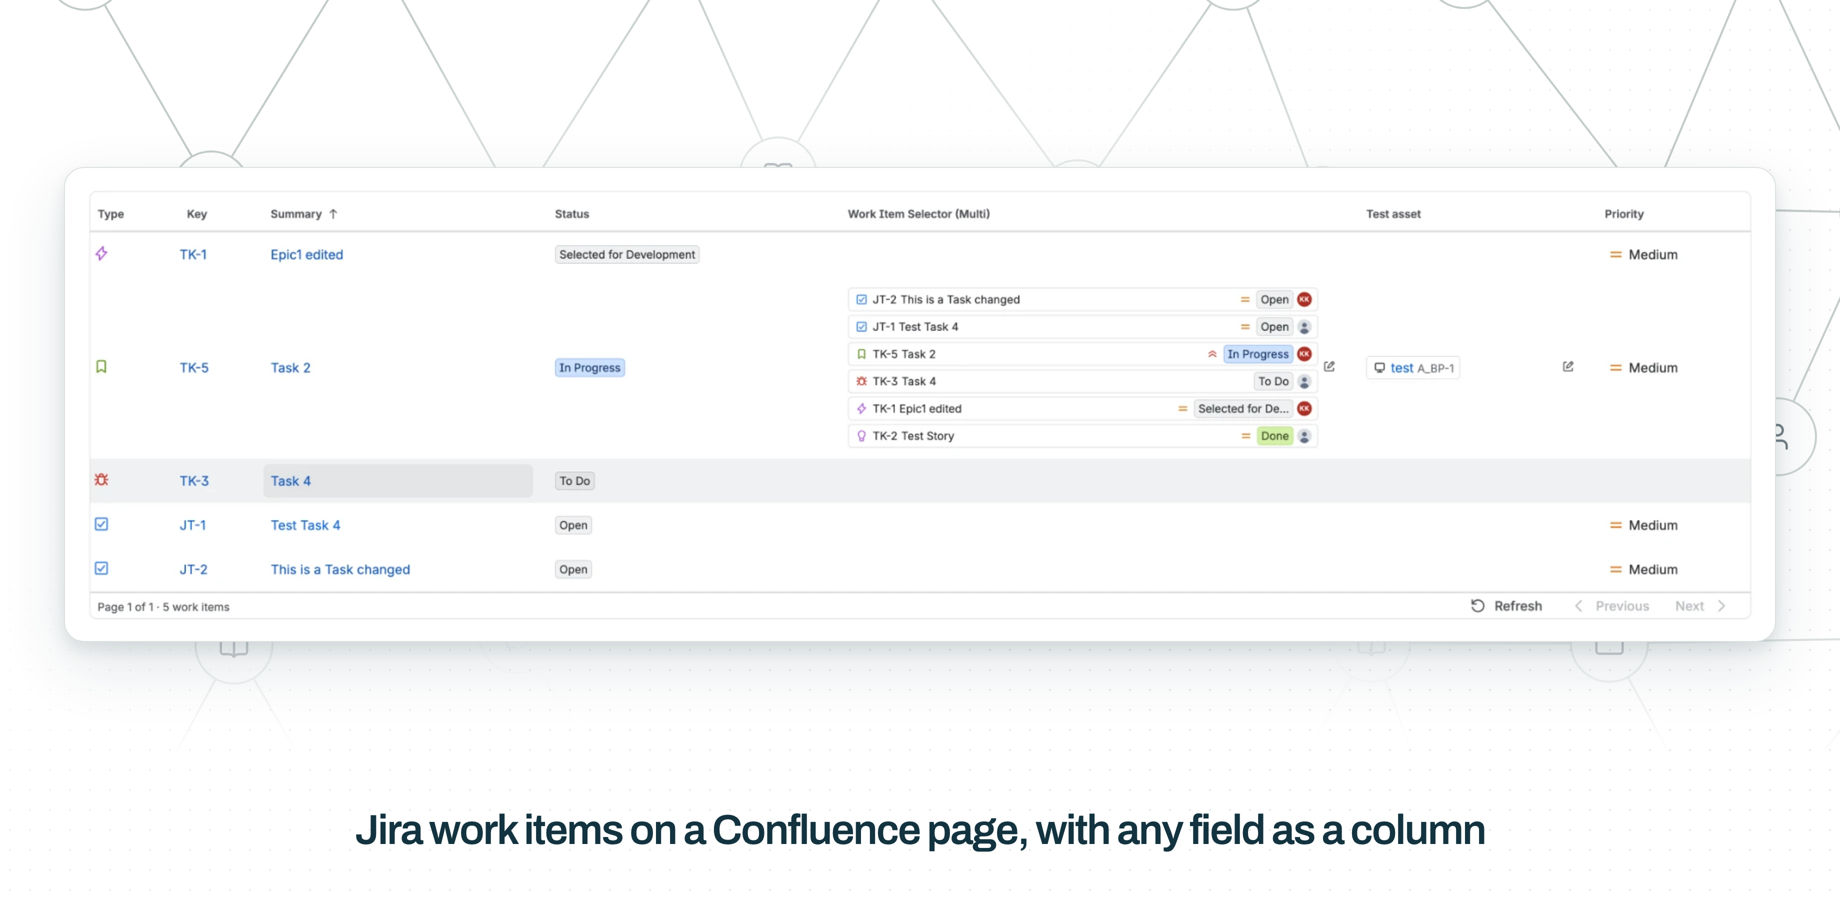This screenshot has width=1840, height=900.
Task: Open linked item JT-1 Test Task 4
Action: (x=1083, y=327)
